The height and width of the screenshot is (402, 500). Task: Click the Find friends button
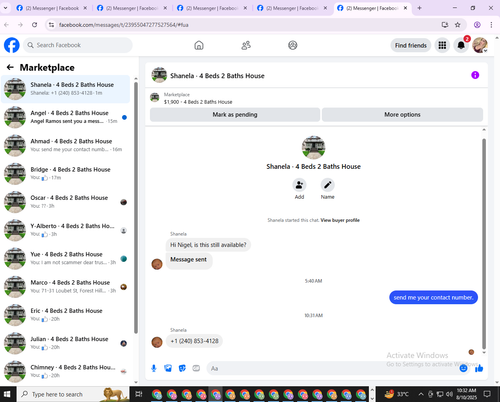click(411, 45)
